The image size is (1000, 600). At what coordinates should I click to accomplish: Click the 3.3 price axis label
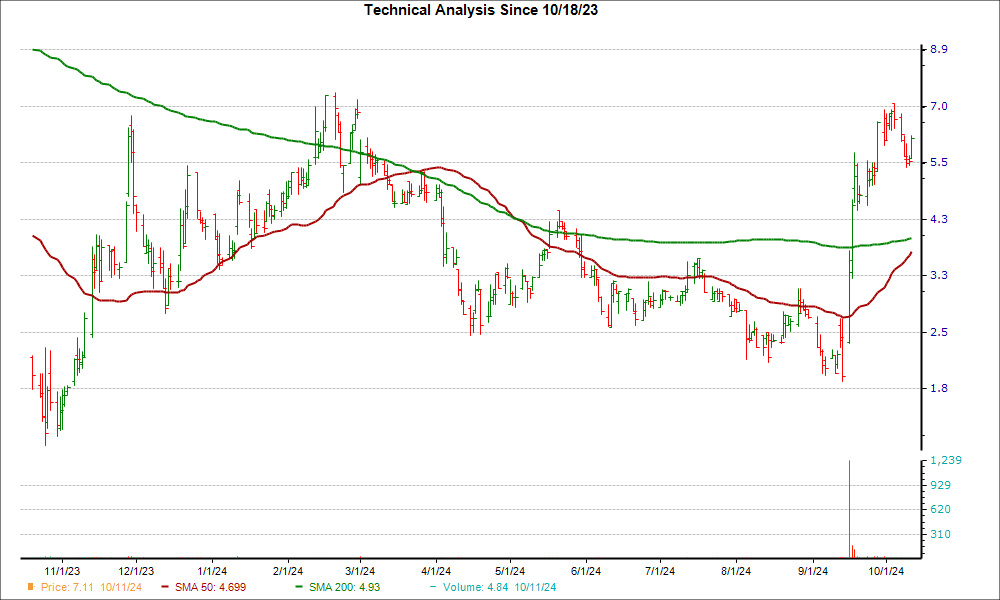(939, 275)
